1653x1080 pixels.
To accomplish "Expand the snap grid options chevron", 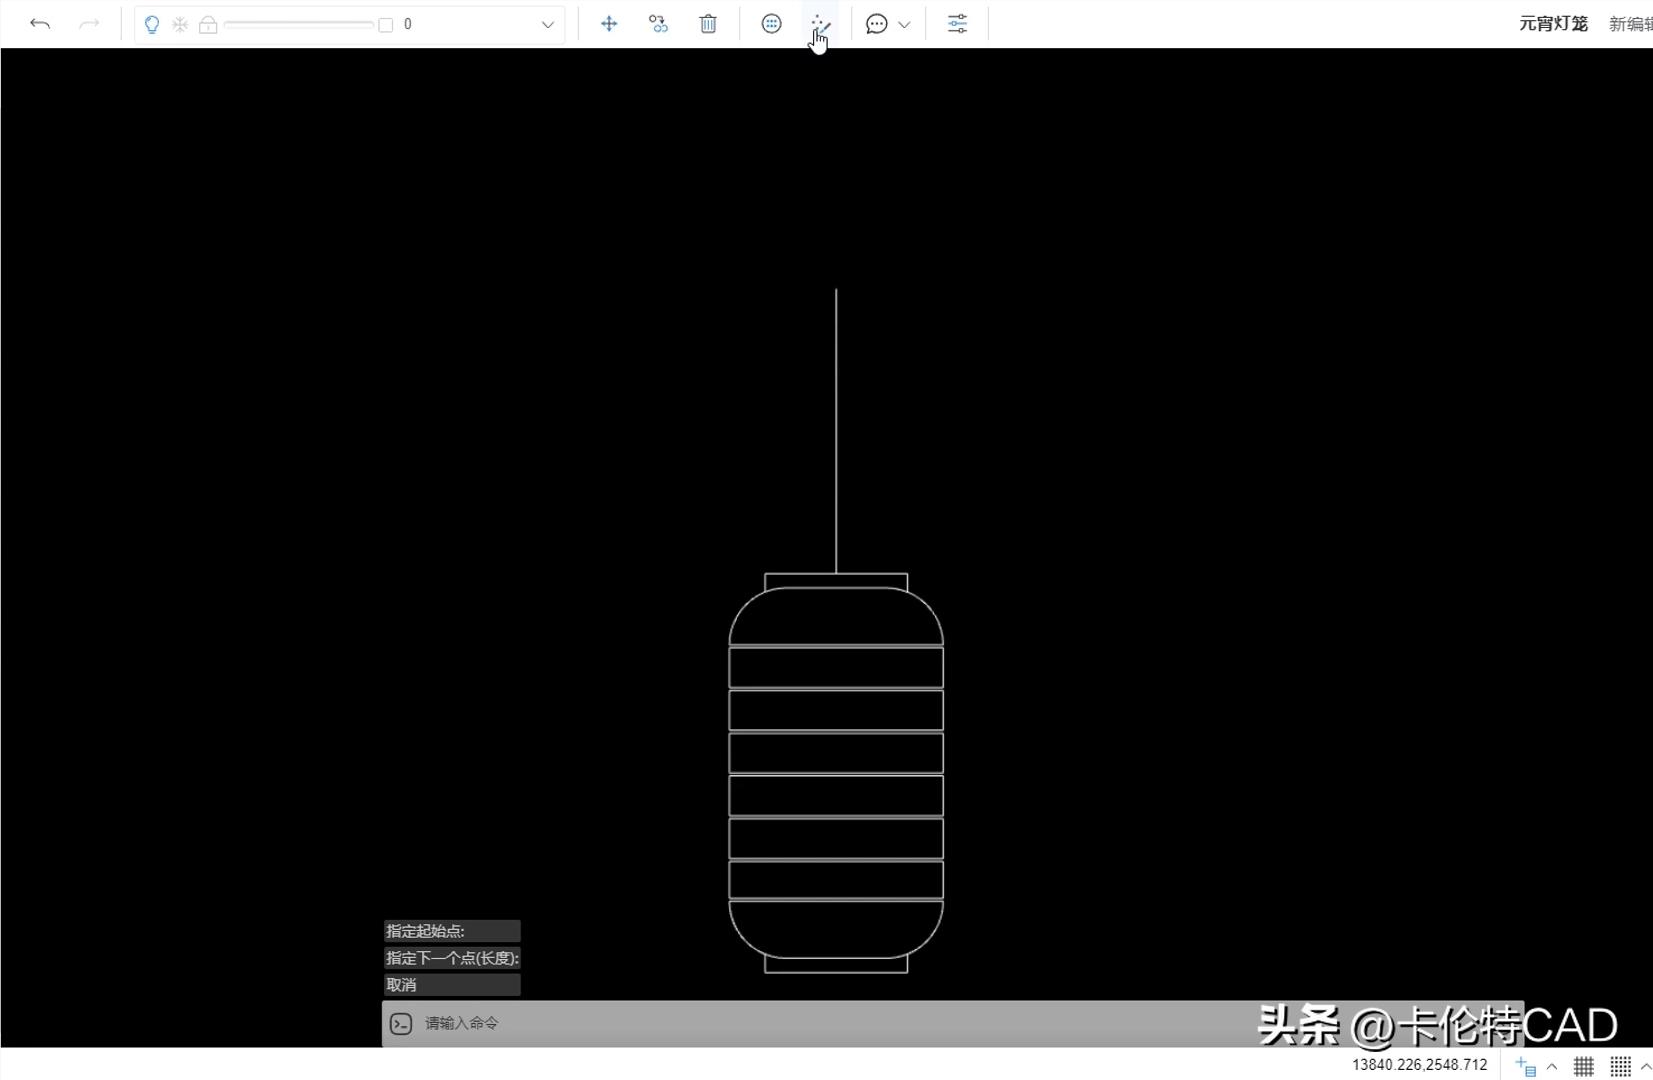I will [1646, 1066].
